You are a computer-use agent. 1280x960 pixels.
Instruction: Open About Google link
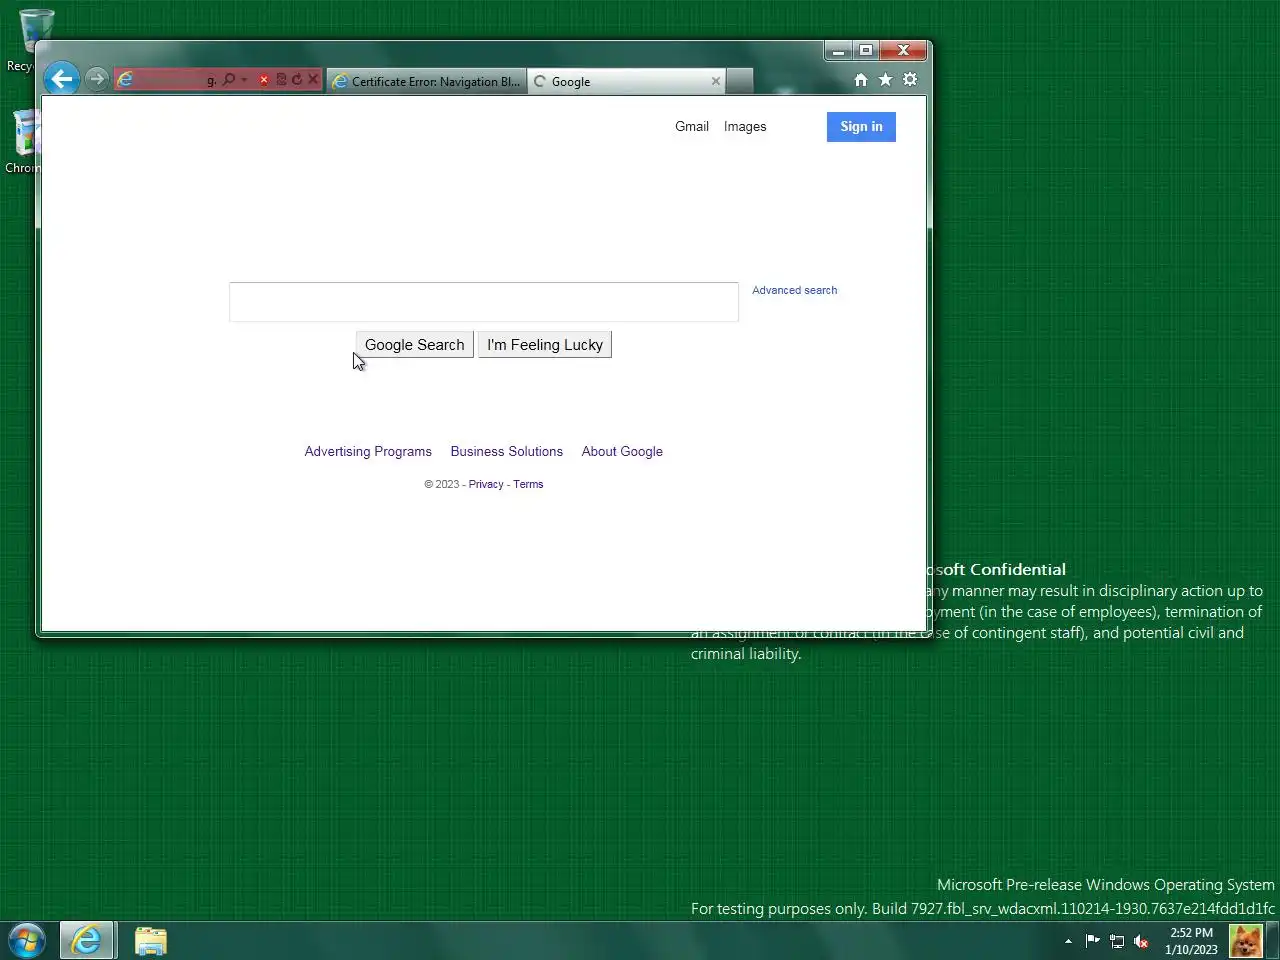[x=622, y=452]
